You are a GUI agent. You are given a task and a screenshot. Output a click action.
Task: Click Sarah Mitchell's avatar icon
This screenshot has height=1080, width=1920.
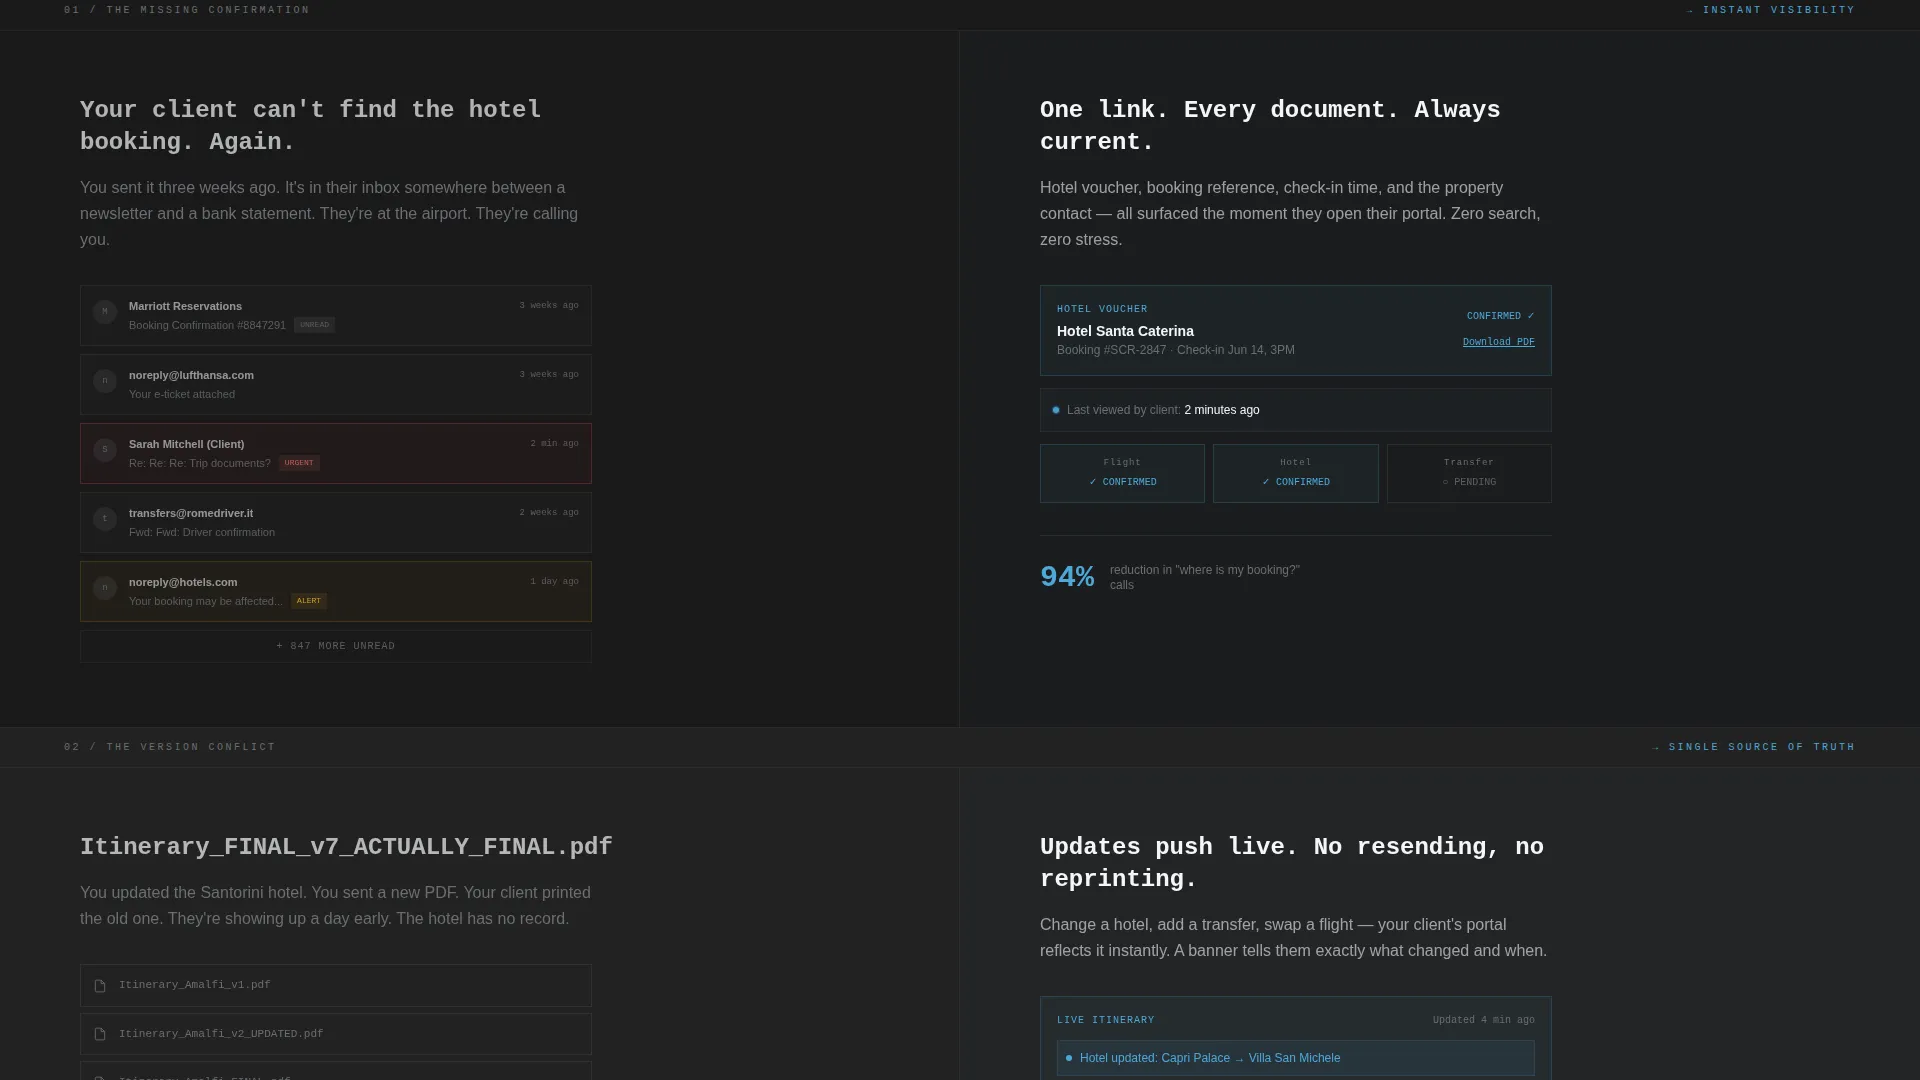(105, 450)
